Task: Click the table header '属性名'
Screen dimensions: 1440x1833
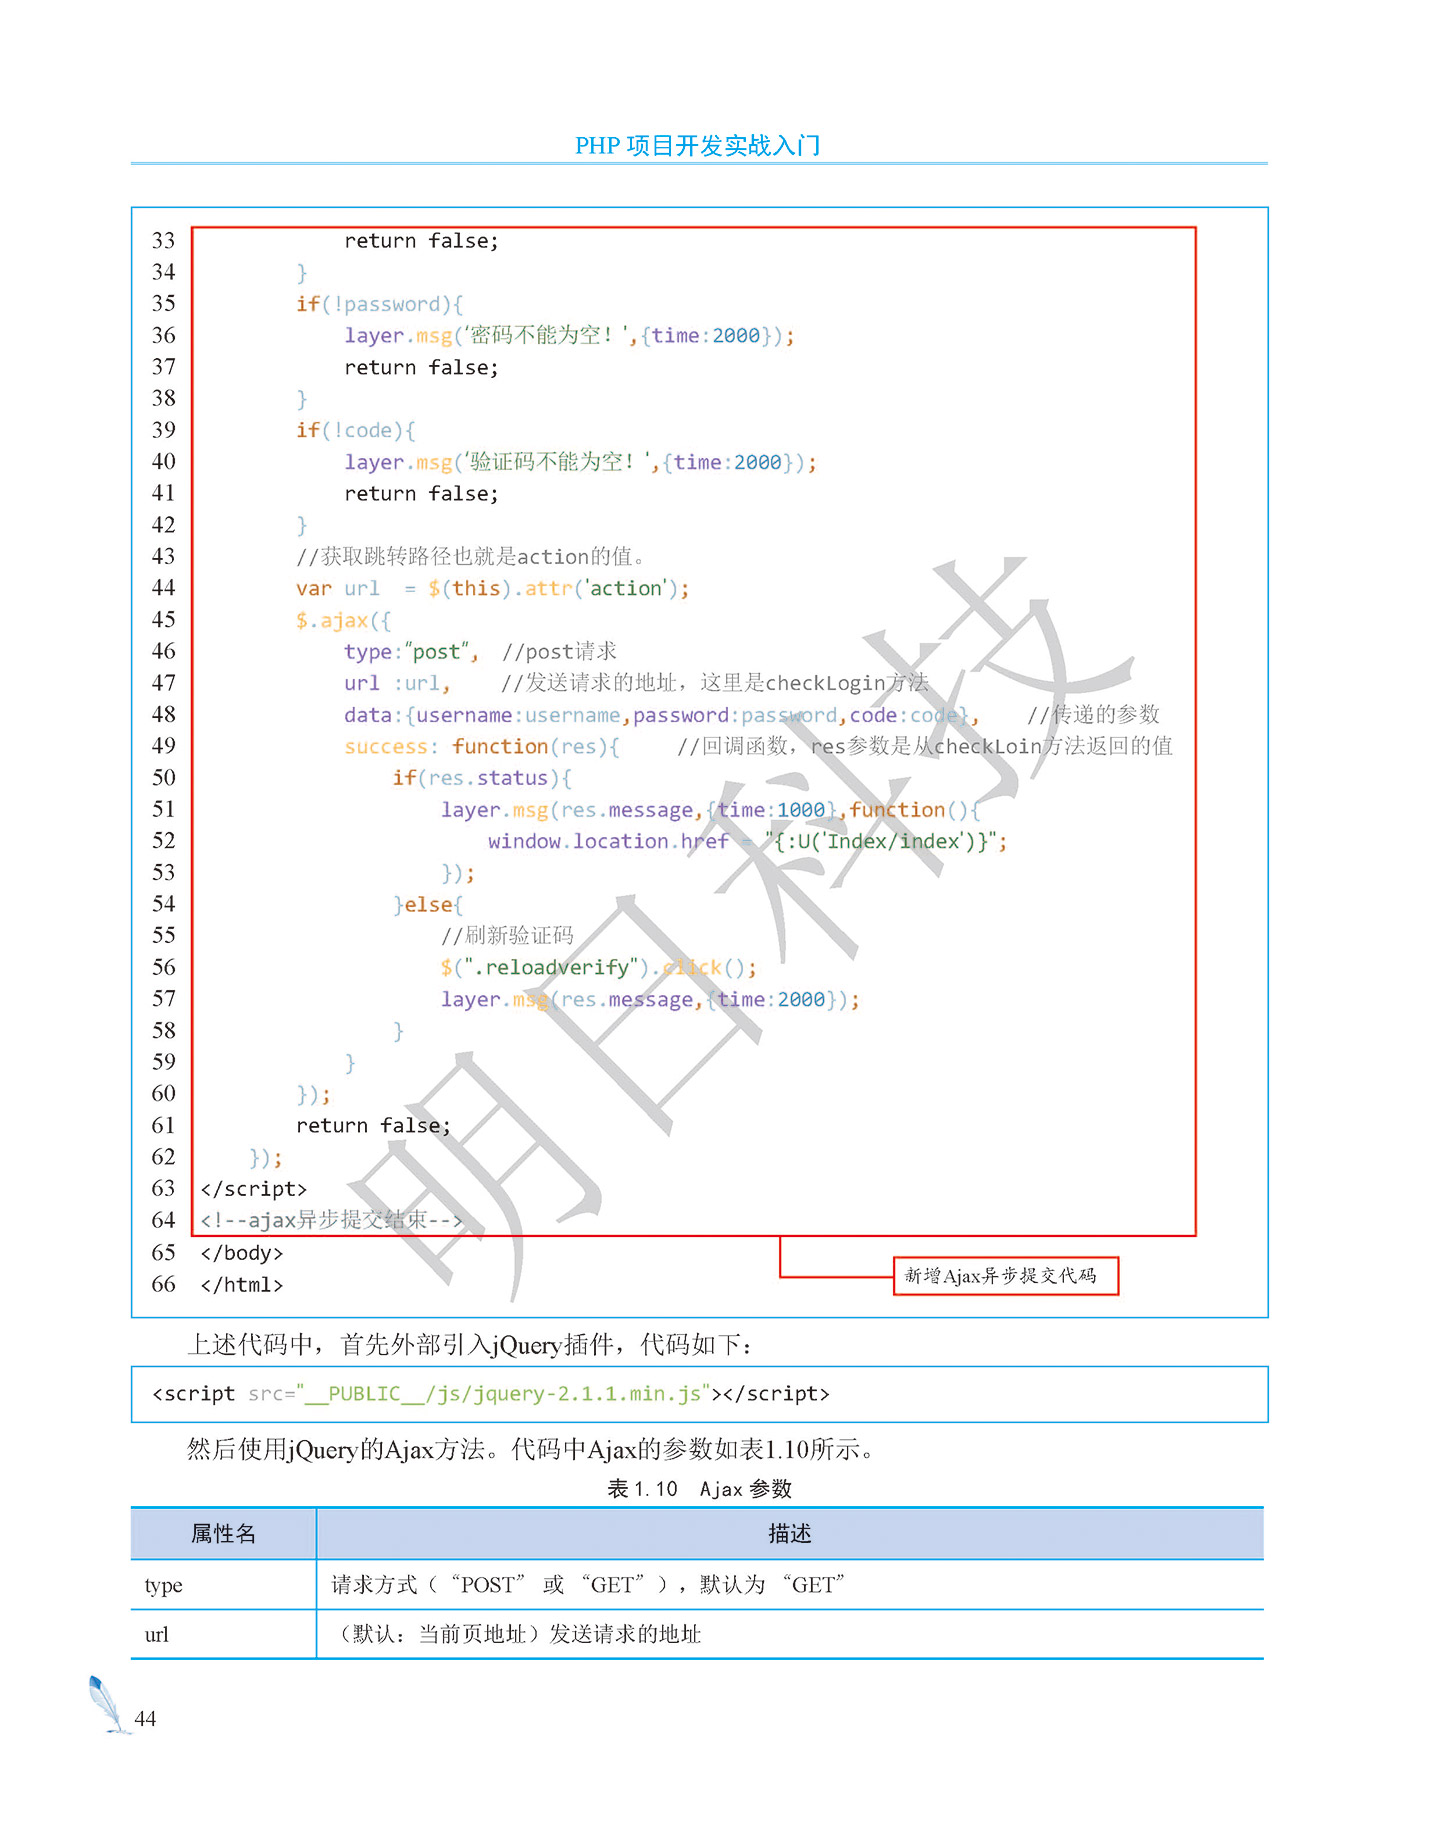Action: coord(223,1534)
